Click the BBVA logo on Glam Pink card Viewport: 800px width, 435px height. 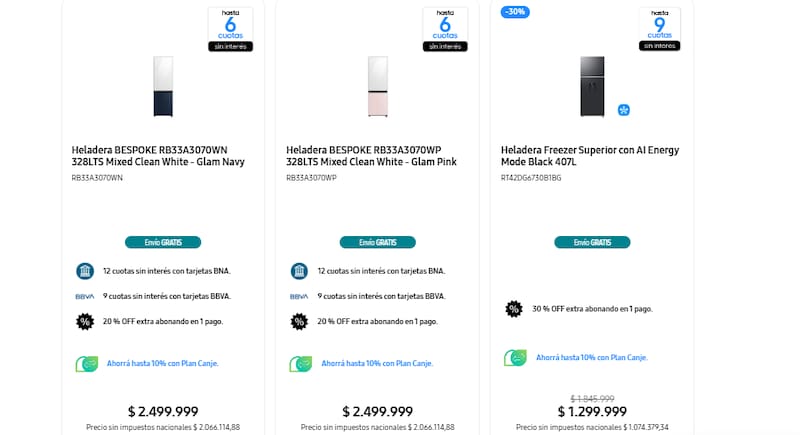tap(299, 296)
